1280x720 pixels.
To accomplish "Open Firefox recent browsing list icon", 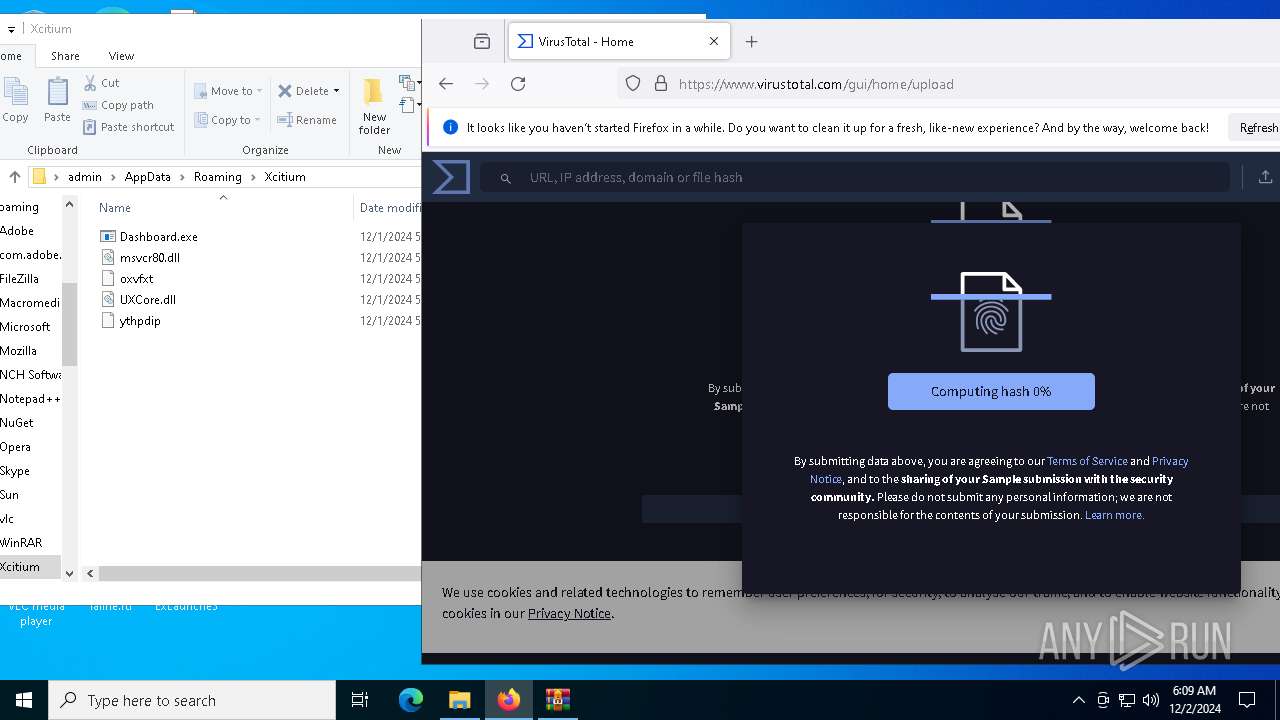I will click(482, 41).
